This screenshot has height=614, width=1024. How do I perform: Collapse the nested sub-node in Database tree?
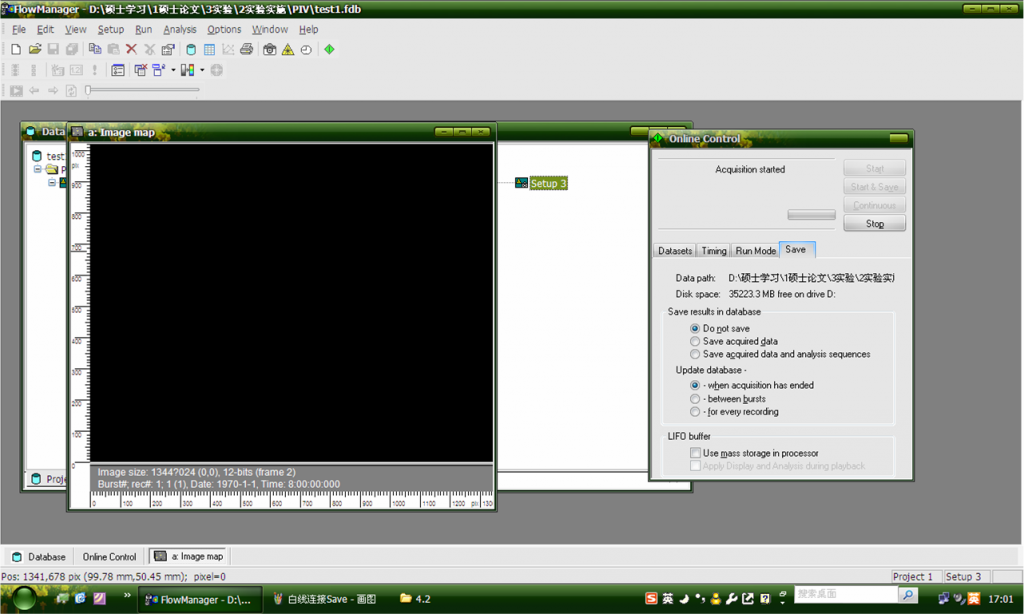click(x=52, y=183)
